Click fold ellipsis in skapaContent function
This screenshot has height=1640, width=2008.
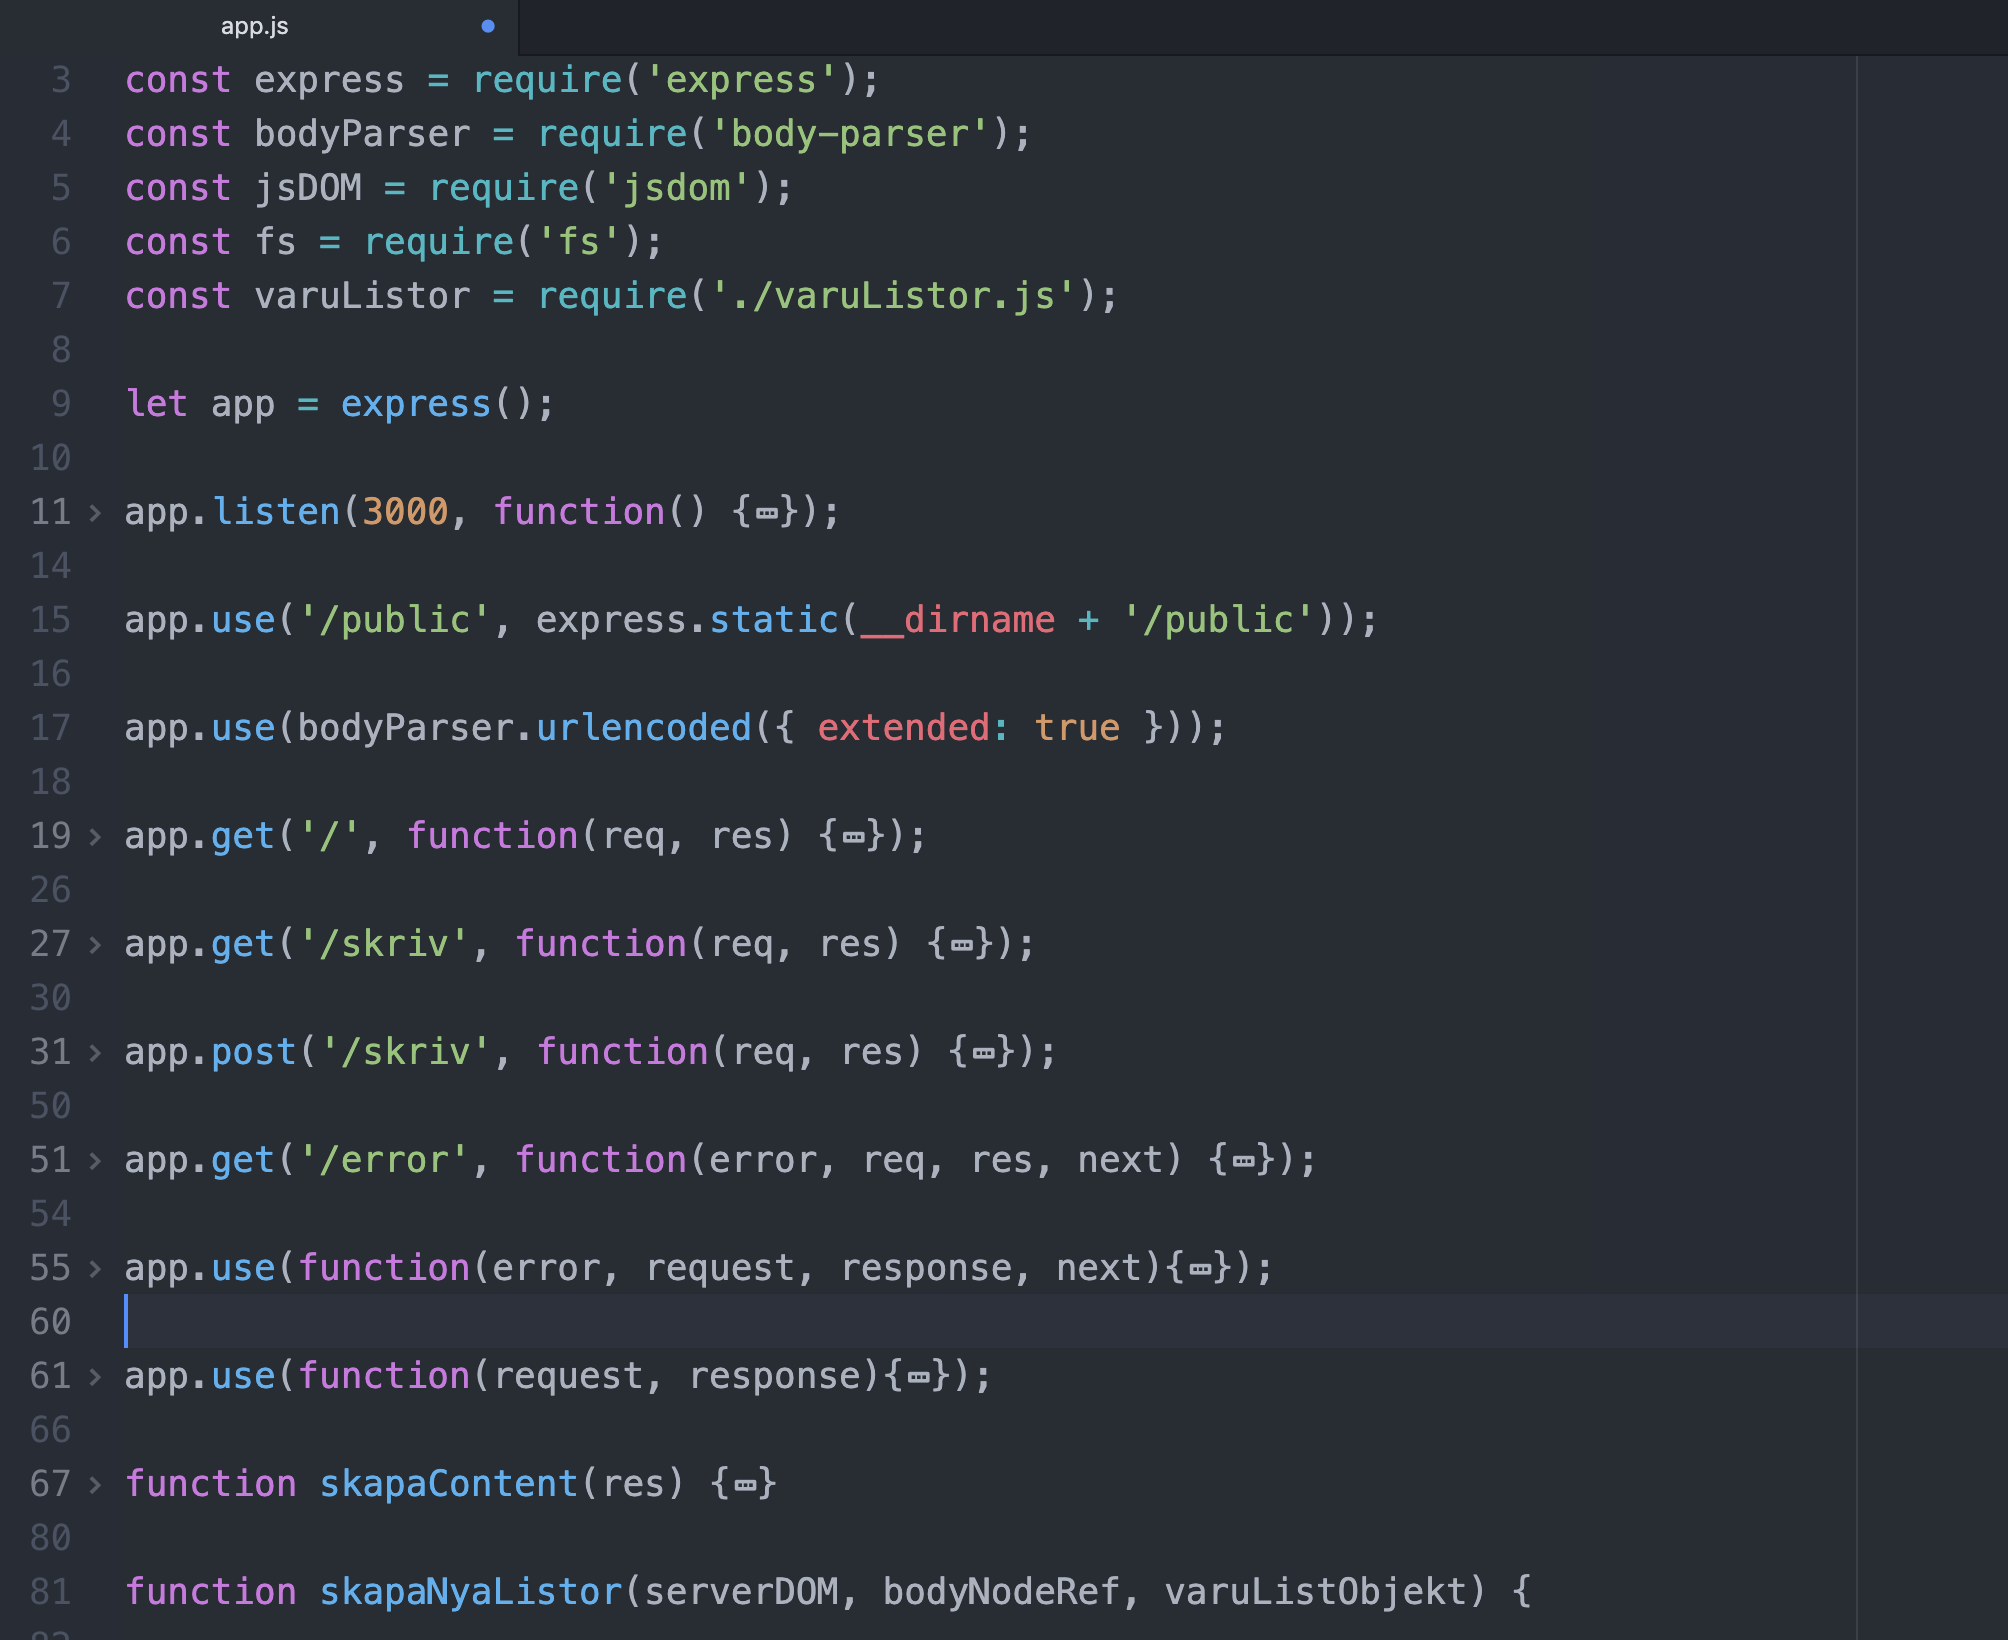tap(745, 1486)
